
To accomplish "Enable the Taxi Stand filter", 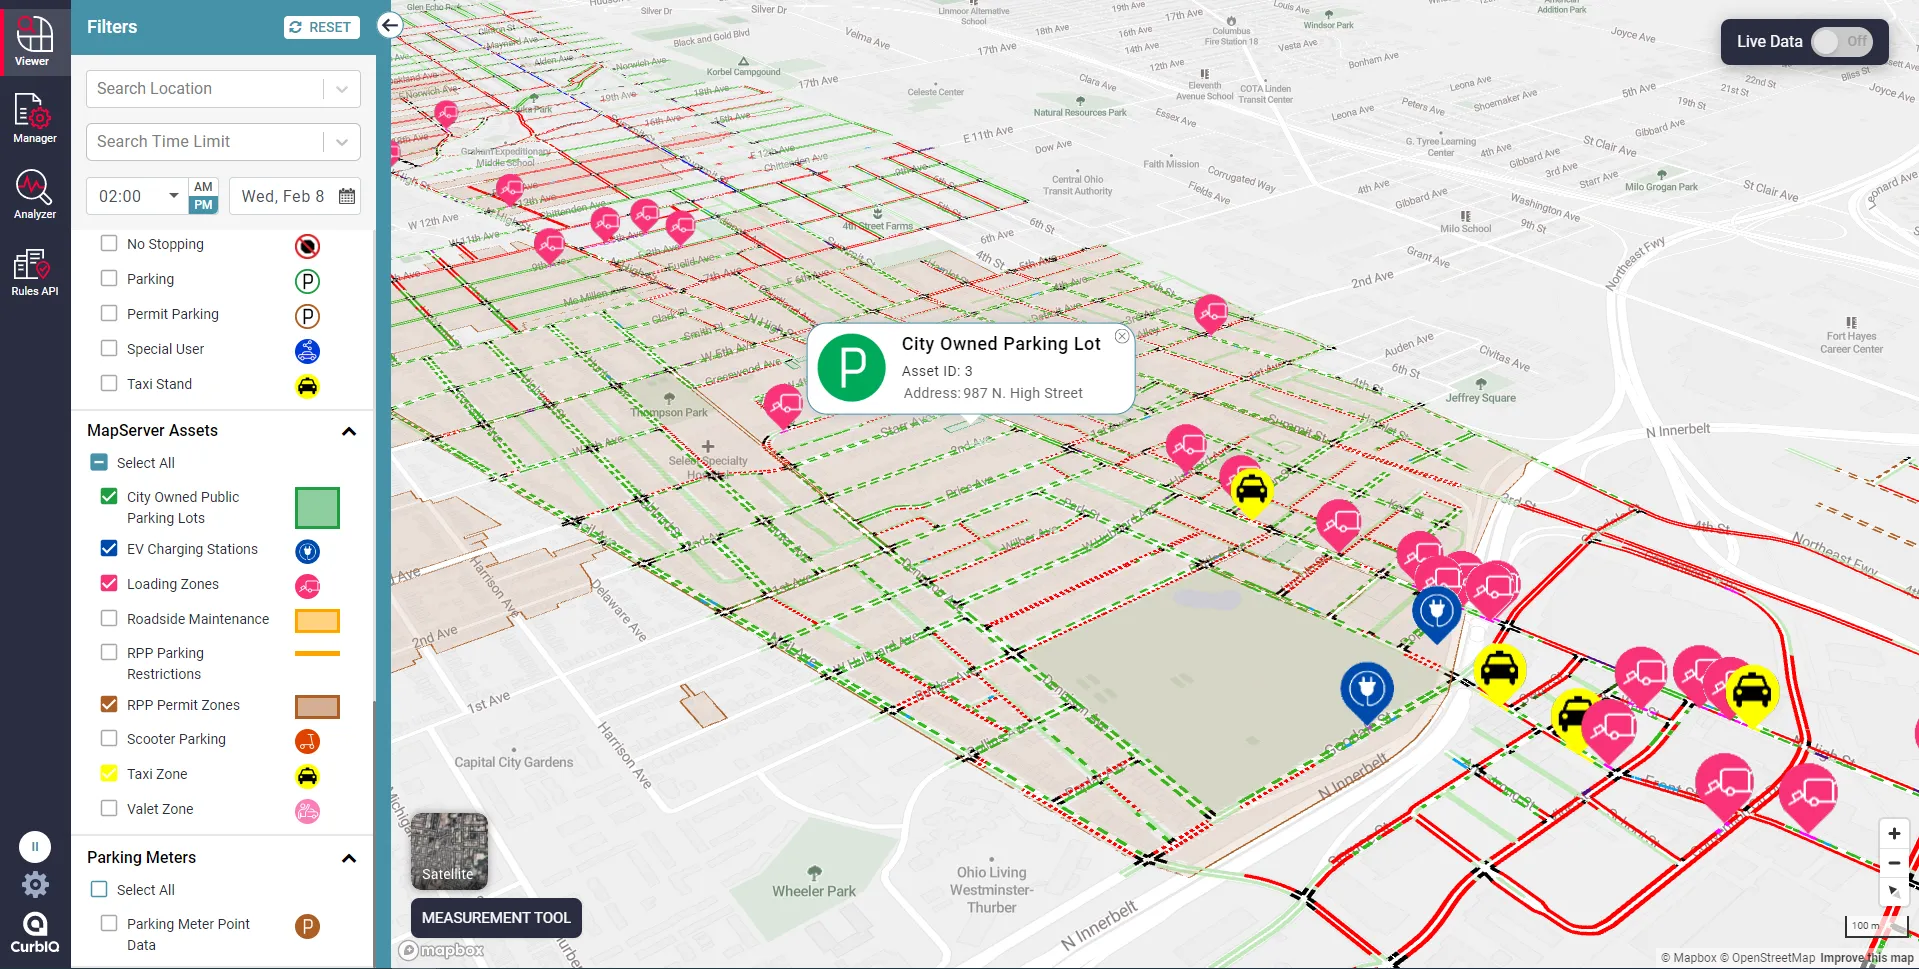I will tap(109, 383).
